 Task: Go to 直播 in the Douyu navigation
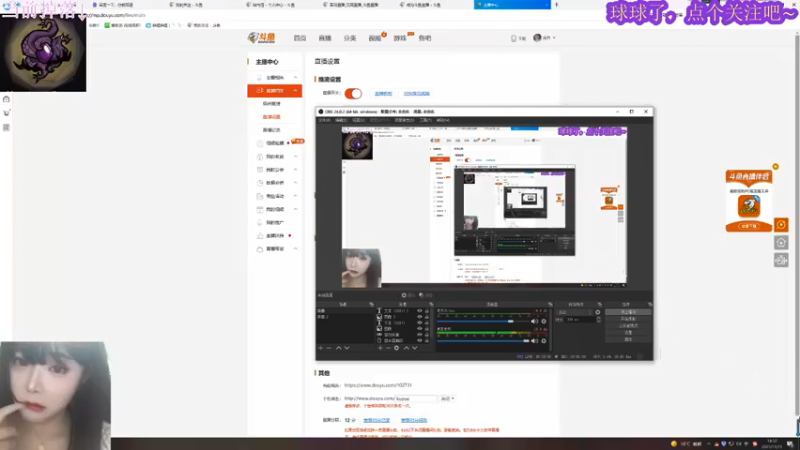coord(324,38)
